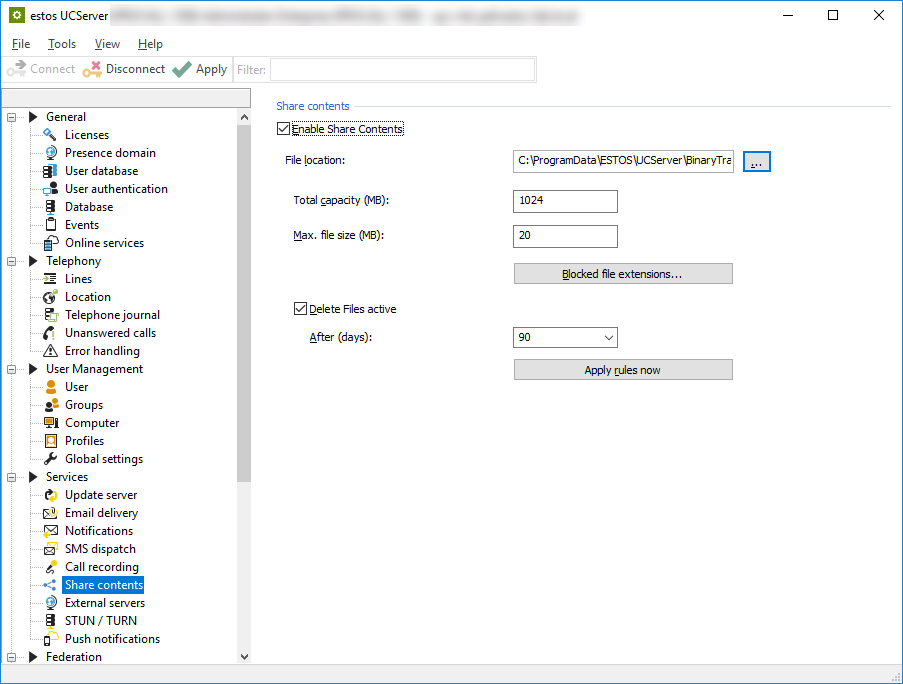Viewport: 903px width, 684px height.
Task: Disable the Enable Share Contents checkbox
Action: coord(284,129)
